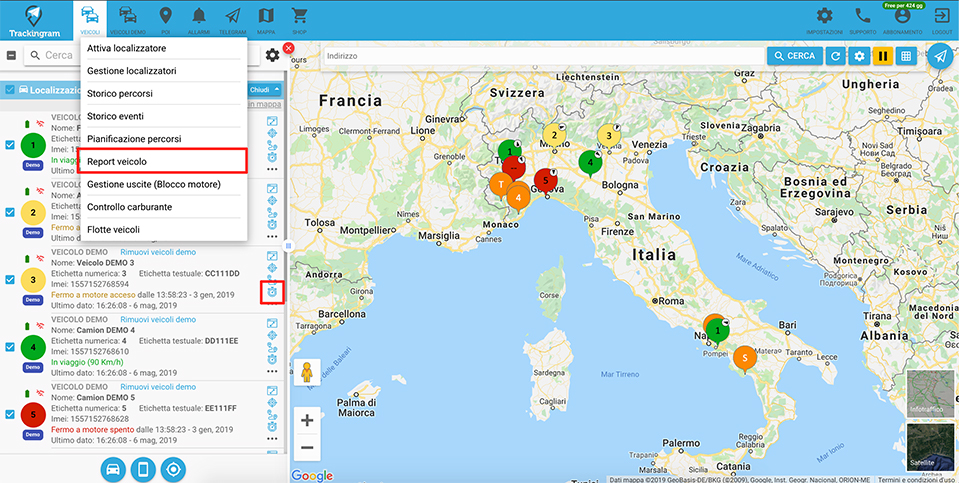This screenshot has width=959, height=483.
Task: Open Camion DEMO 4 more options dots
Action: pos(272,371)
